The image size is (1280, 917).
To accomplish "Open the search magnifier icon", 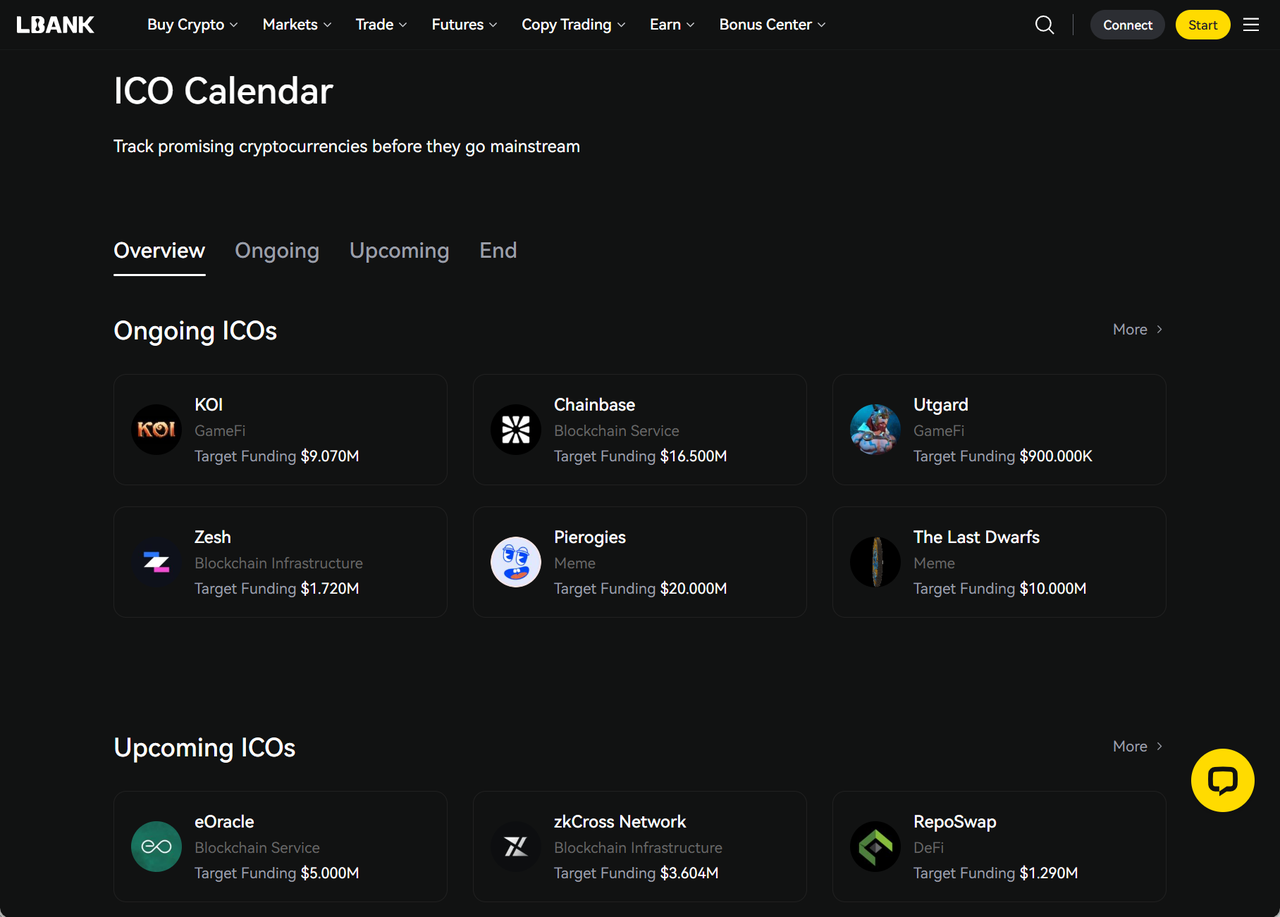I will pyautogui.click(x=1044, y=25).
